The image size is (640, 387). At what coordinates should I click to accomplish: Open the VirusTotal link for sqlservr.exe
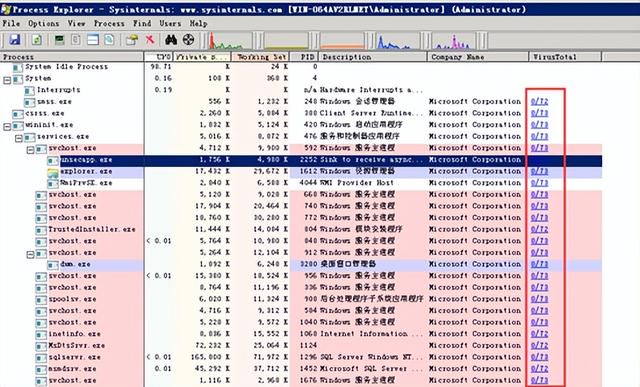point(539,358)
